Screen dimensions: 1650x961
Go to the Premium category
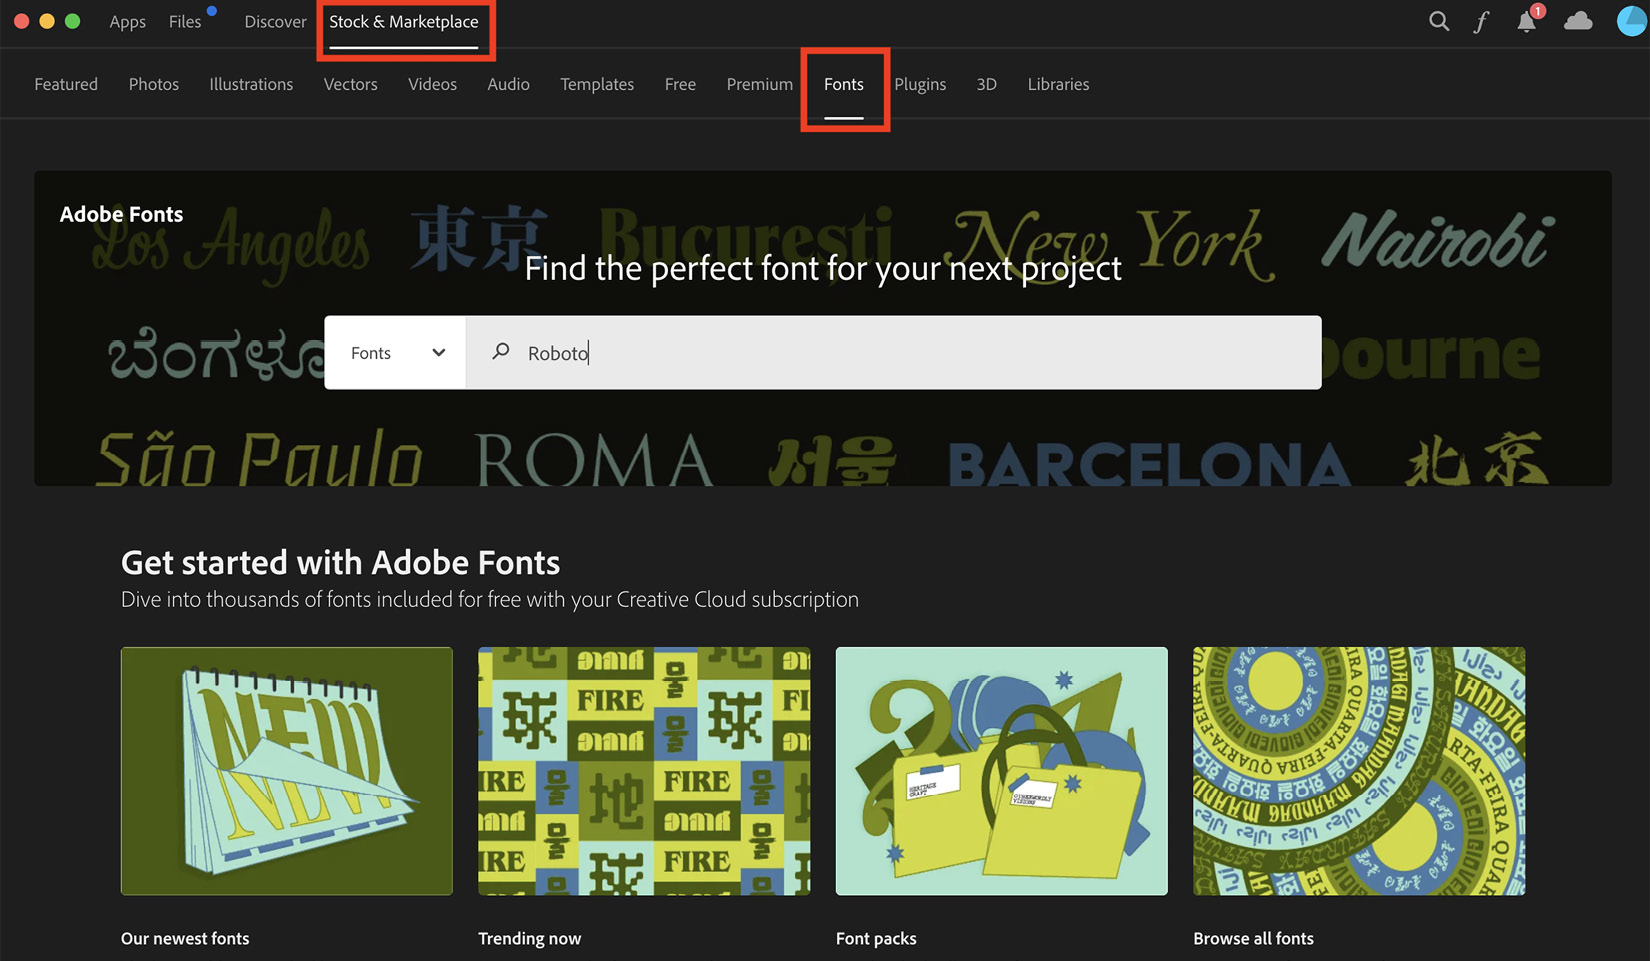(x=759, y=84)
